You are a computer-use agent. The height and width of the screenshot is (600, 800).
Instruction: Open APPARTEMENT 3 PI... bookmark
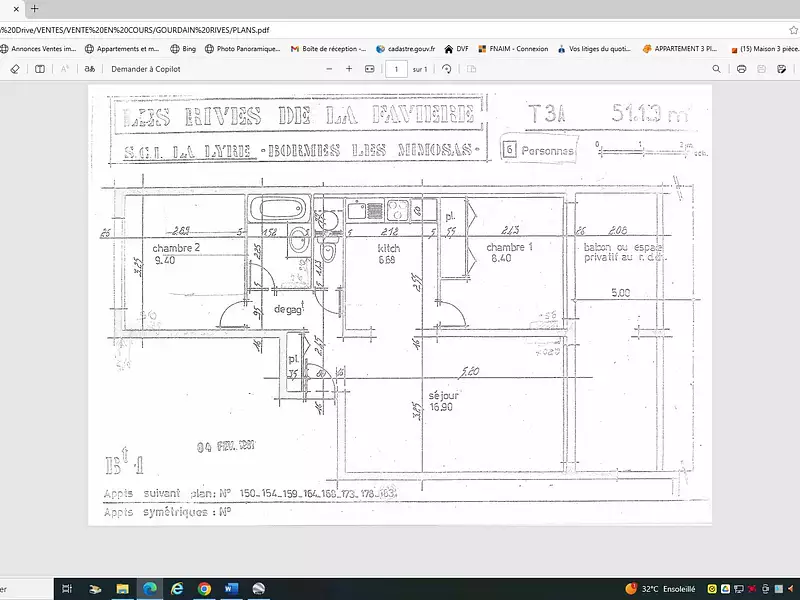(x=680, y=49)
